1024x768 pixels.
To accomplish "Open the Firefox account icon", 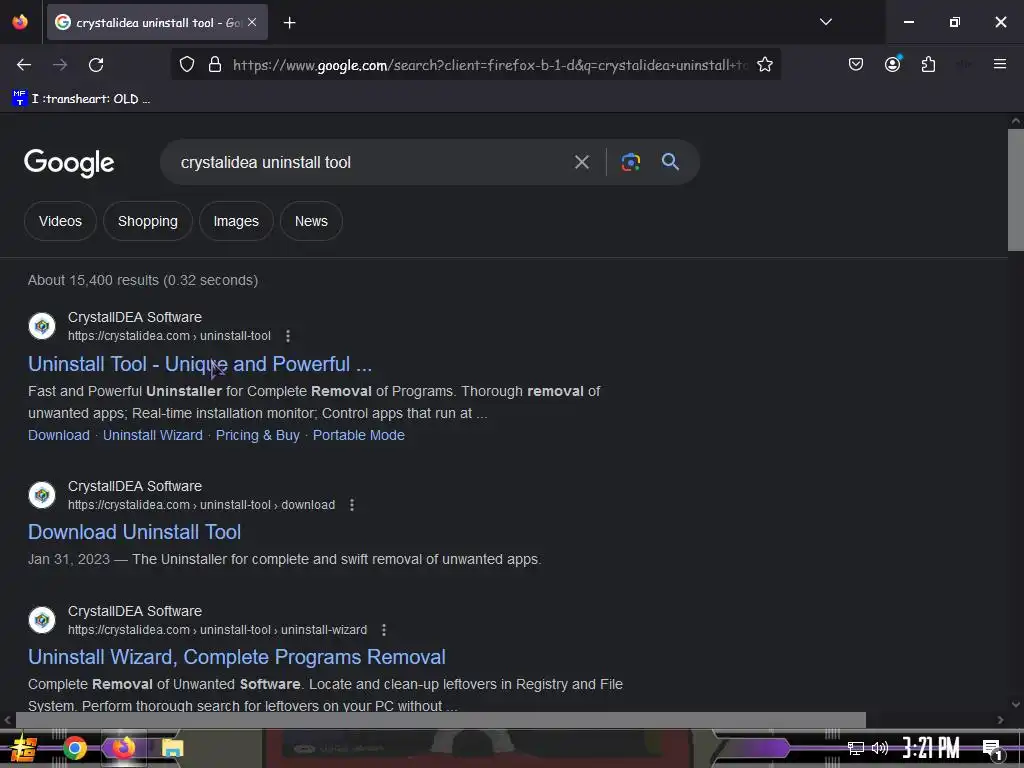I will [892, 65].
